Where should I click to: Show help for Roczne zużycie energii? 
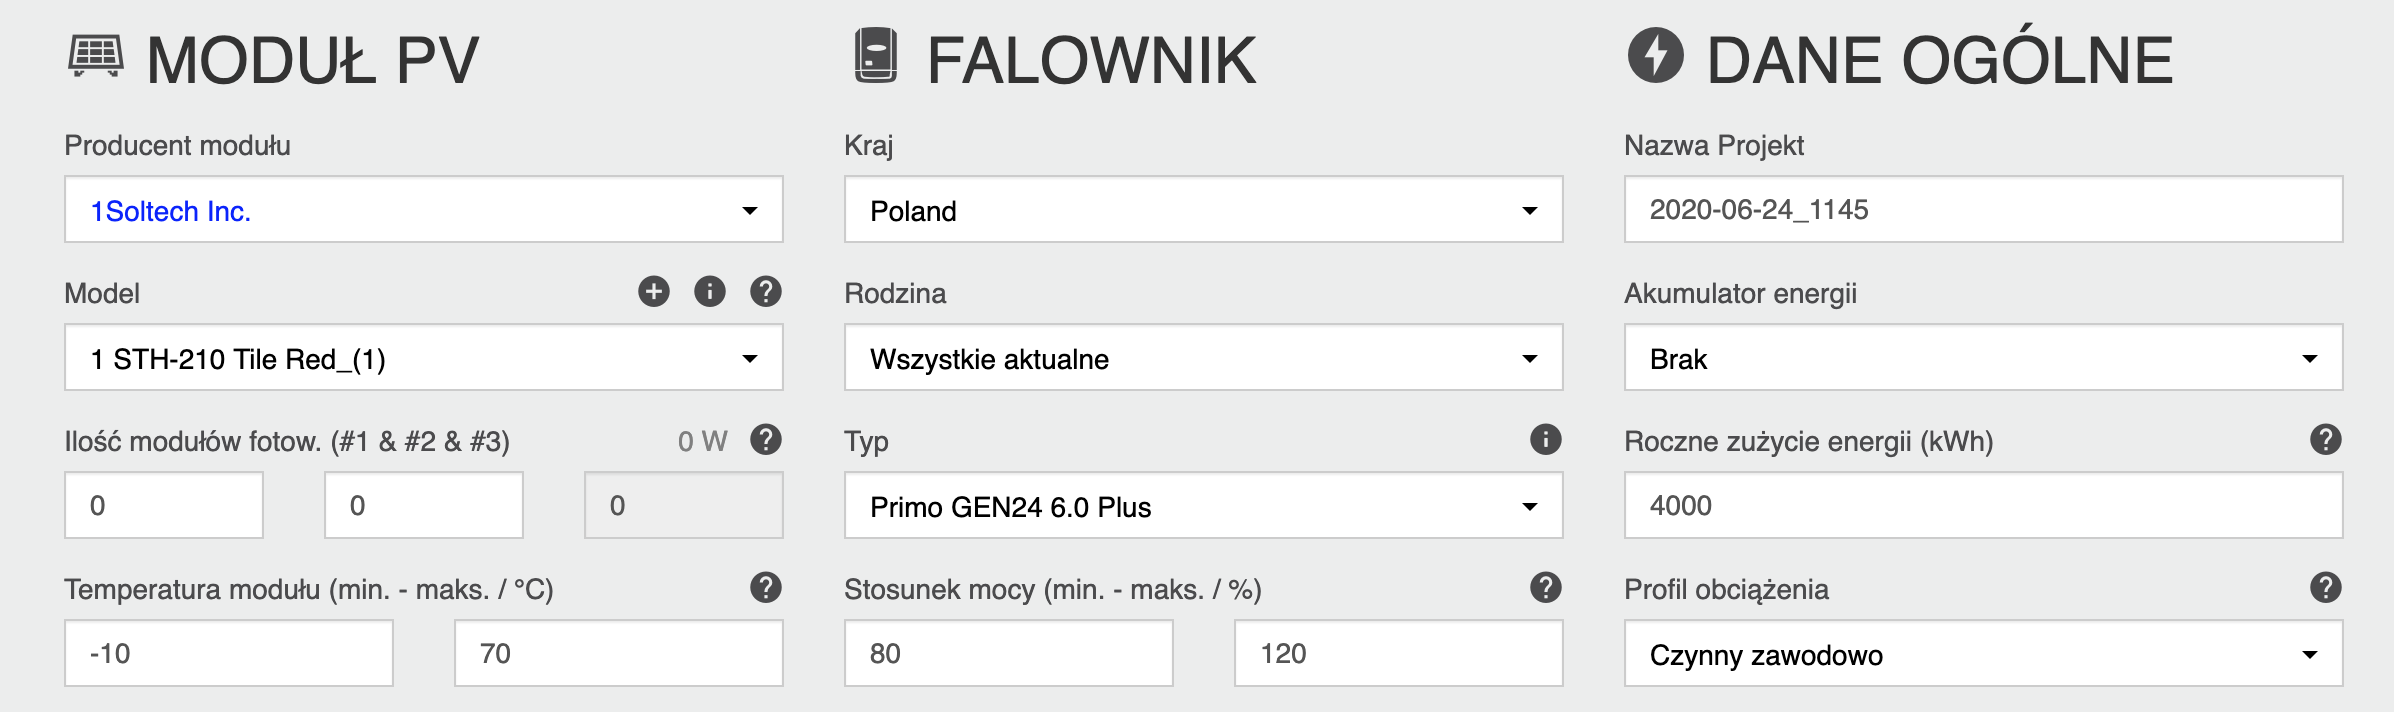(2326, 439)
